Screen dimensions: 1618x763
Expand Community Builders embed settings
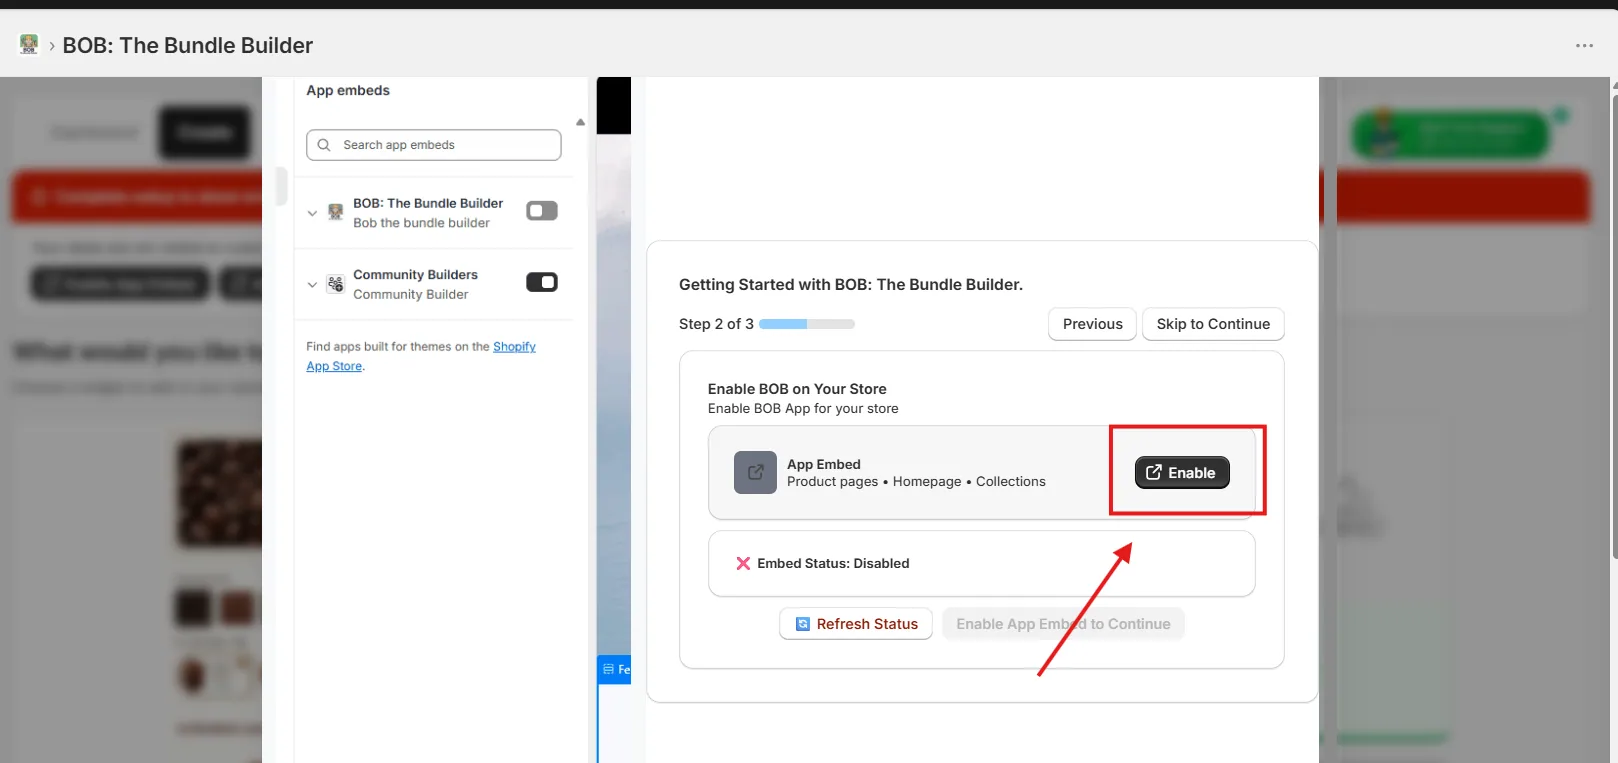click(x=312, y=285)
